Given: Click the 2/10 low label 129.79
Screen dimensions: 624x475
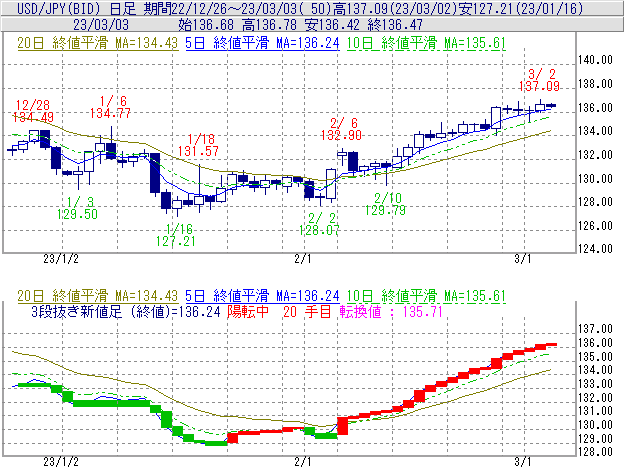Looking at the screenshot, I should click(x=386, y=210).
